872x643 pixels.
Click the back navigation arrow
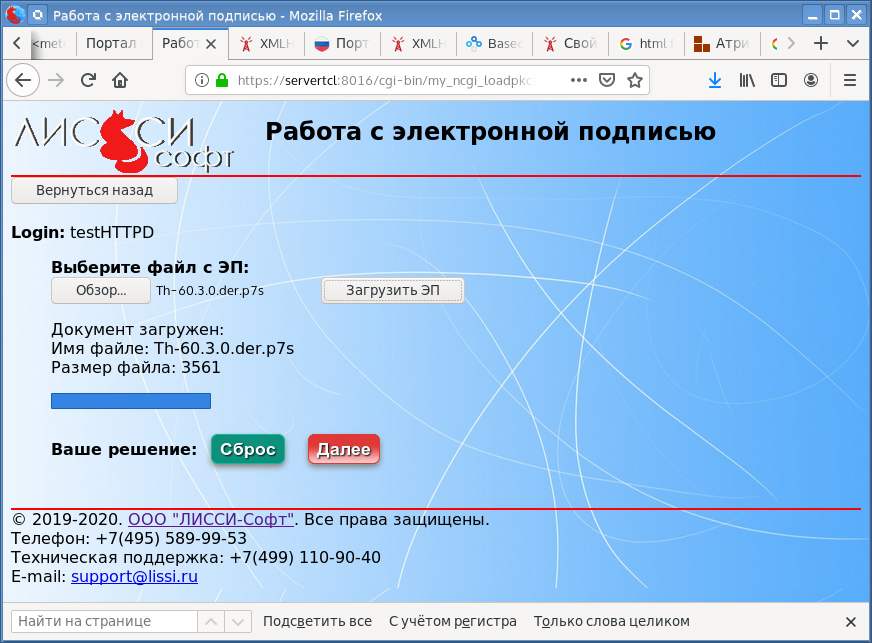pos(23,80)
